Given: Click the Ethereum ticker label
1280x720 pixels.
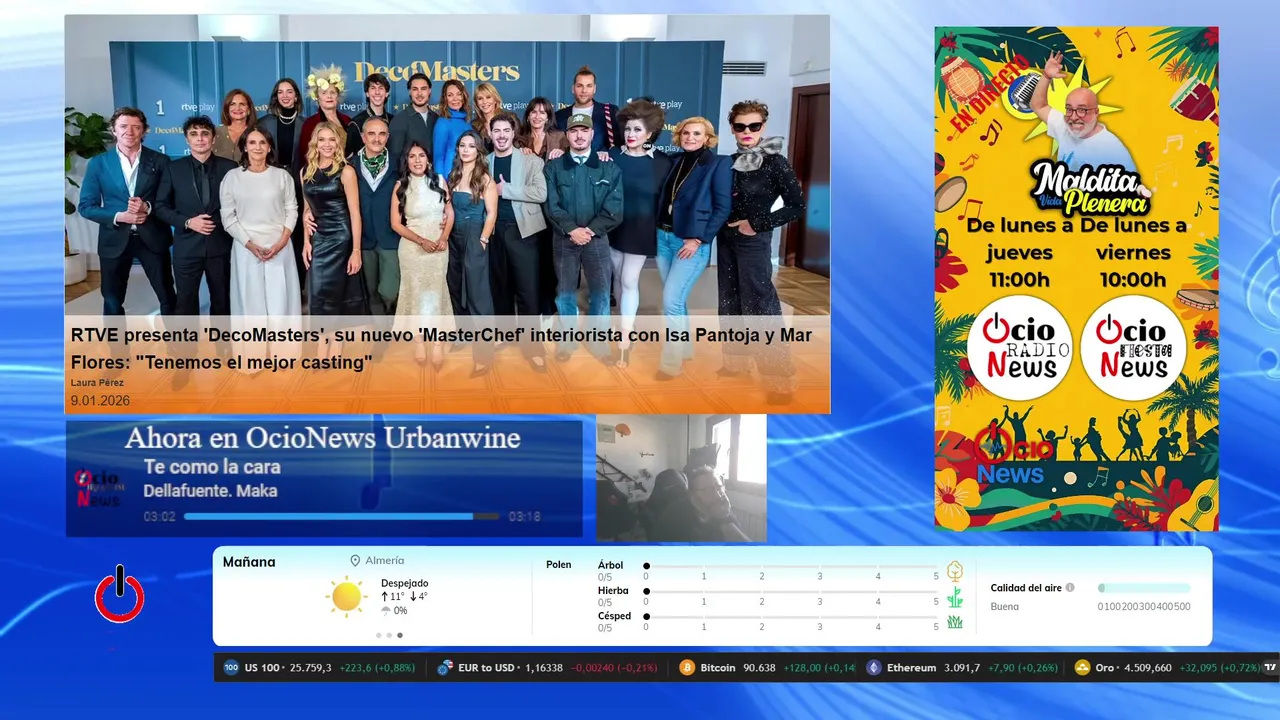Looking at the screenshot, I should pyautogui.click(x=911, y=667).
